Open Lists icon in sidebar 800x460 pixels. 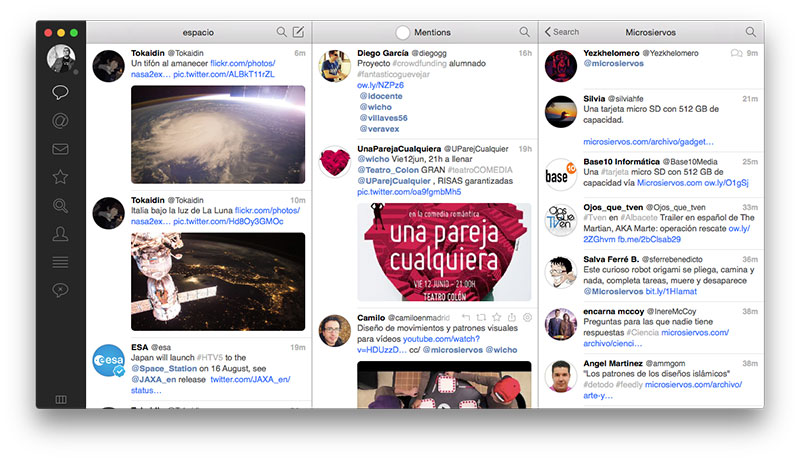click(60, 262)
